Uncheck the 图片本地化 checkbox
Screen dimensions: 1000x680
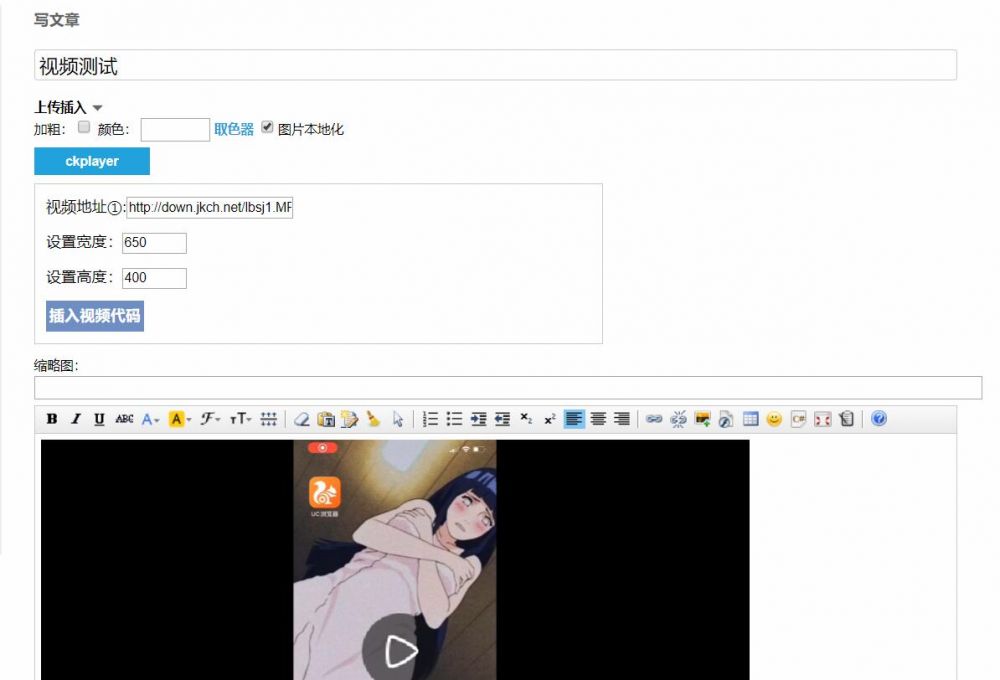pyautogui.click(x=267, y=128)
